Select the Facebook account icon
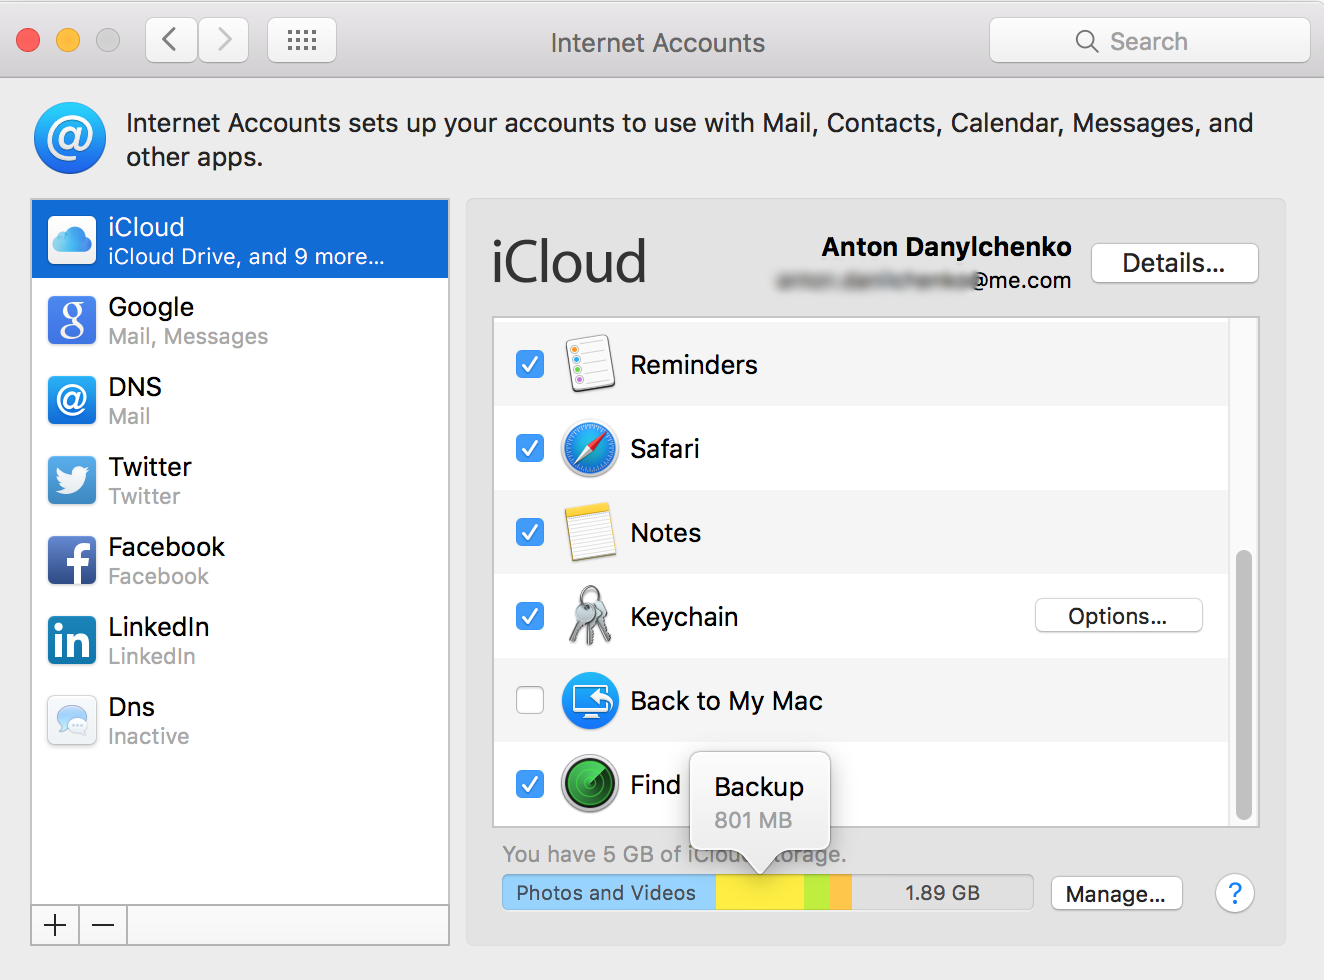The width and height of the screenshot is (1324, 980). pos(72,560)
